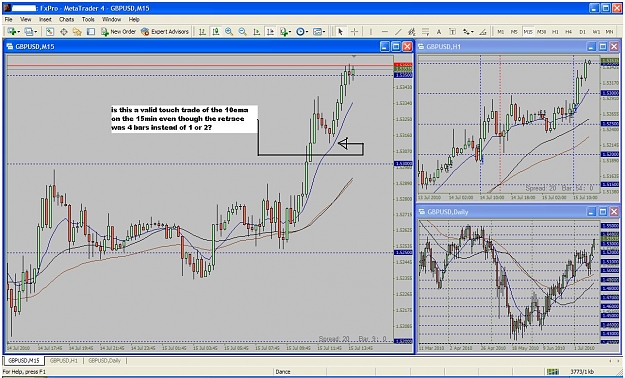
Task: Select the equidistant channel tool
Action: point(412,32)
